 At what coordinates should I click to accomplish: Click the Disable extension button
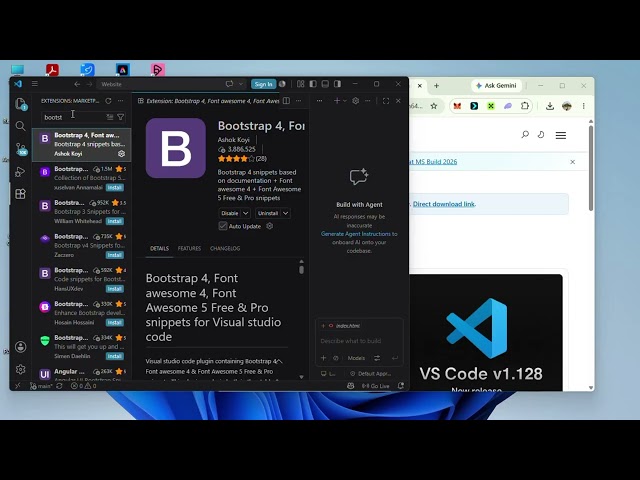click(x=230, y=213)
